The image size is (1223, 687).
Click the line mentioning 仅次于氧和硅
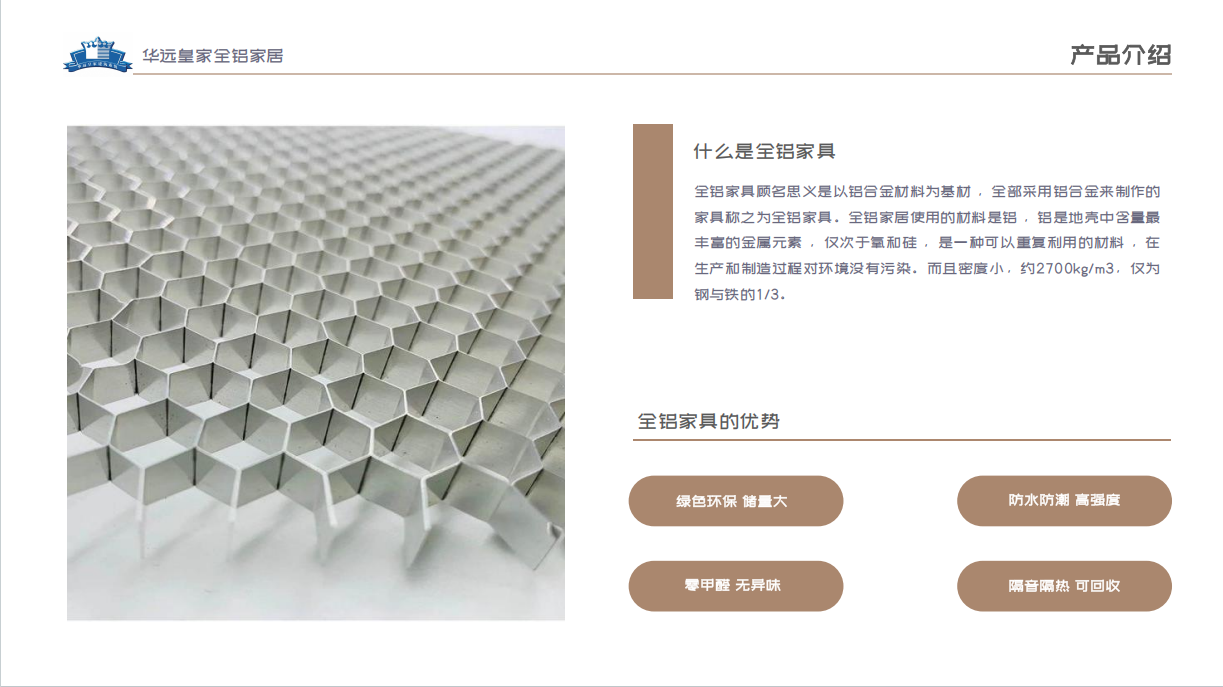[927, 243]
